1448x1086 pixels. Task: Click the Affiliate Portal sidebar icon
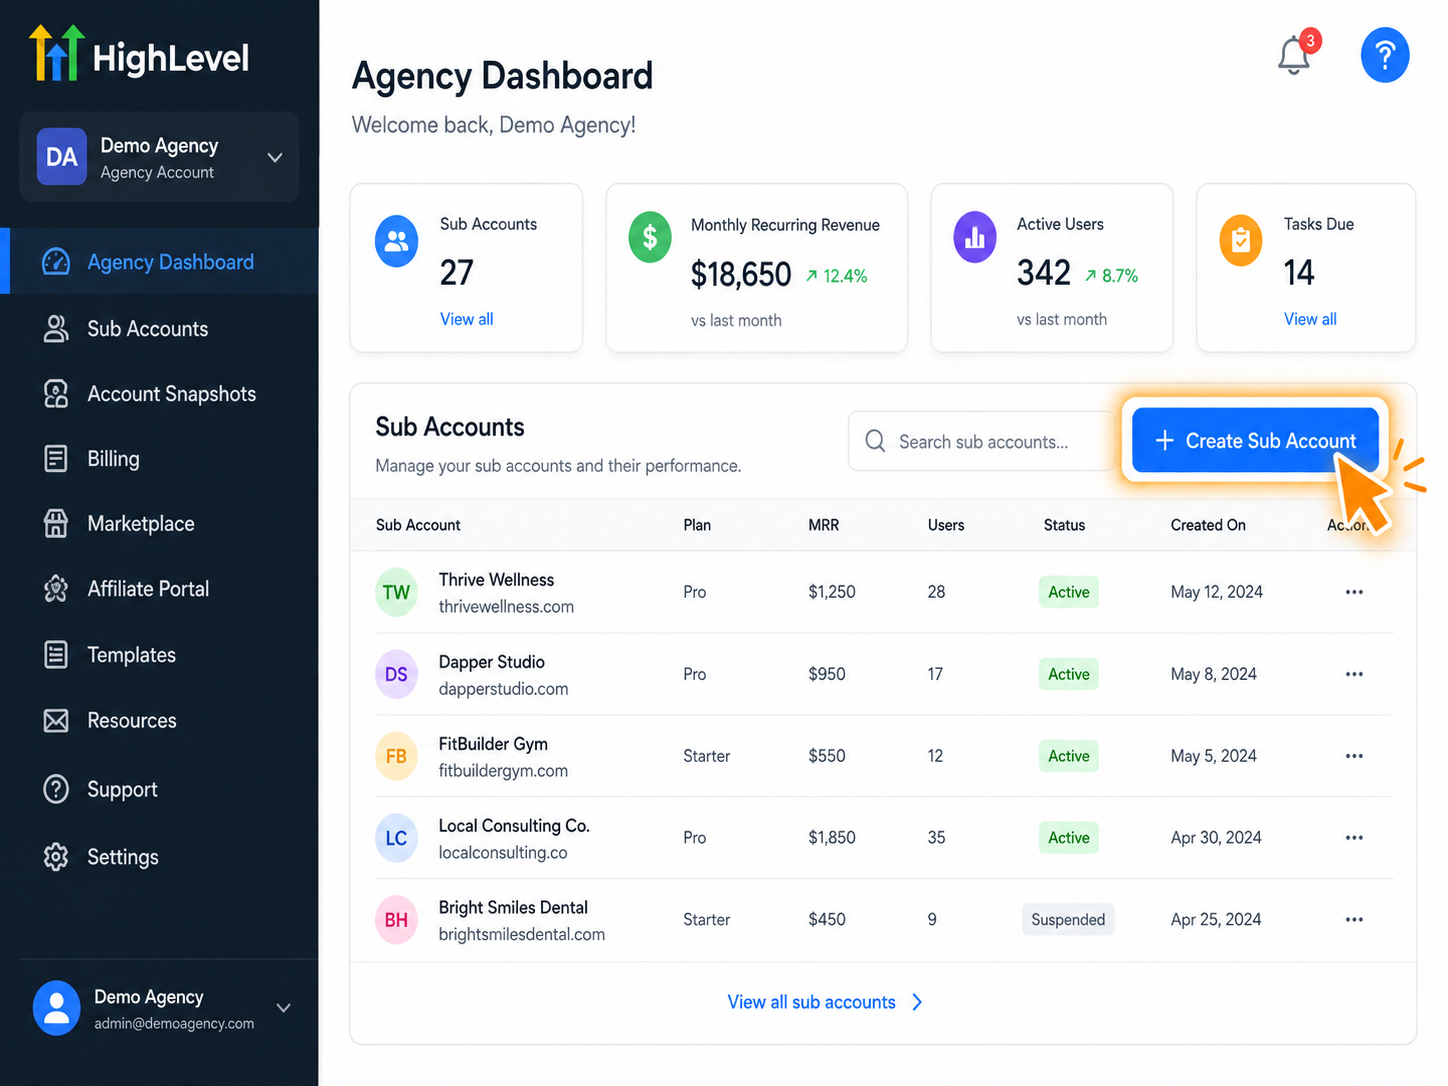pos(56,589)
